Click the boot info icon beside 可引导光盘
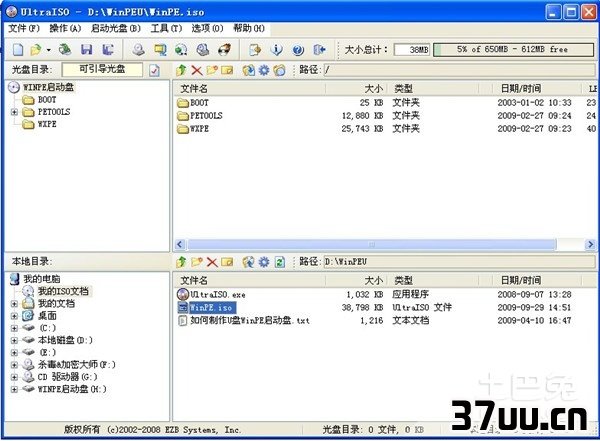 (154, 70)
